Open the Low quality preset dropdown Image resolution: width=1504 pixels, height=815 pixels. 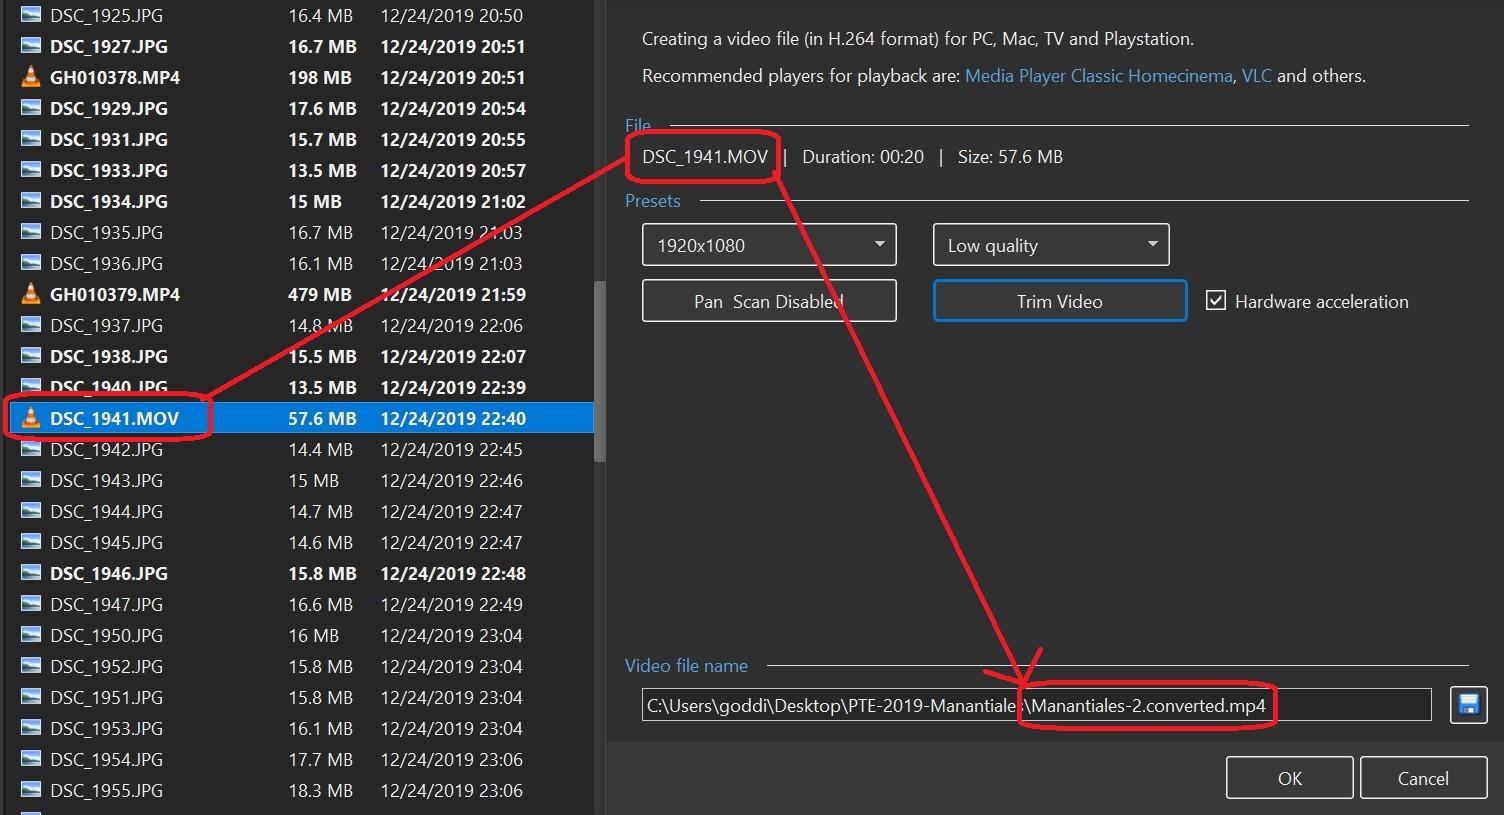(x=1050, y=245)
